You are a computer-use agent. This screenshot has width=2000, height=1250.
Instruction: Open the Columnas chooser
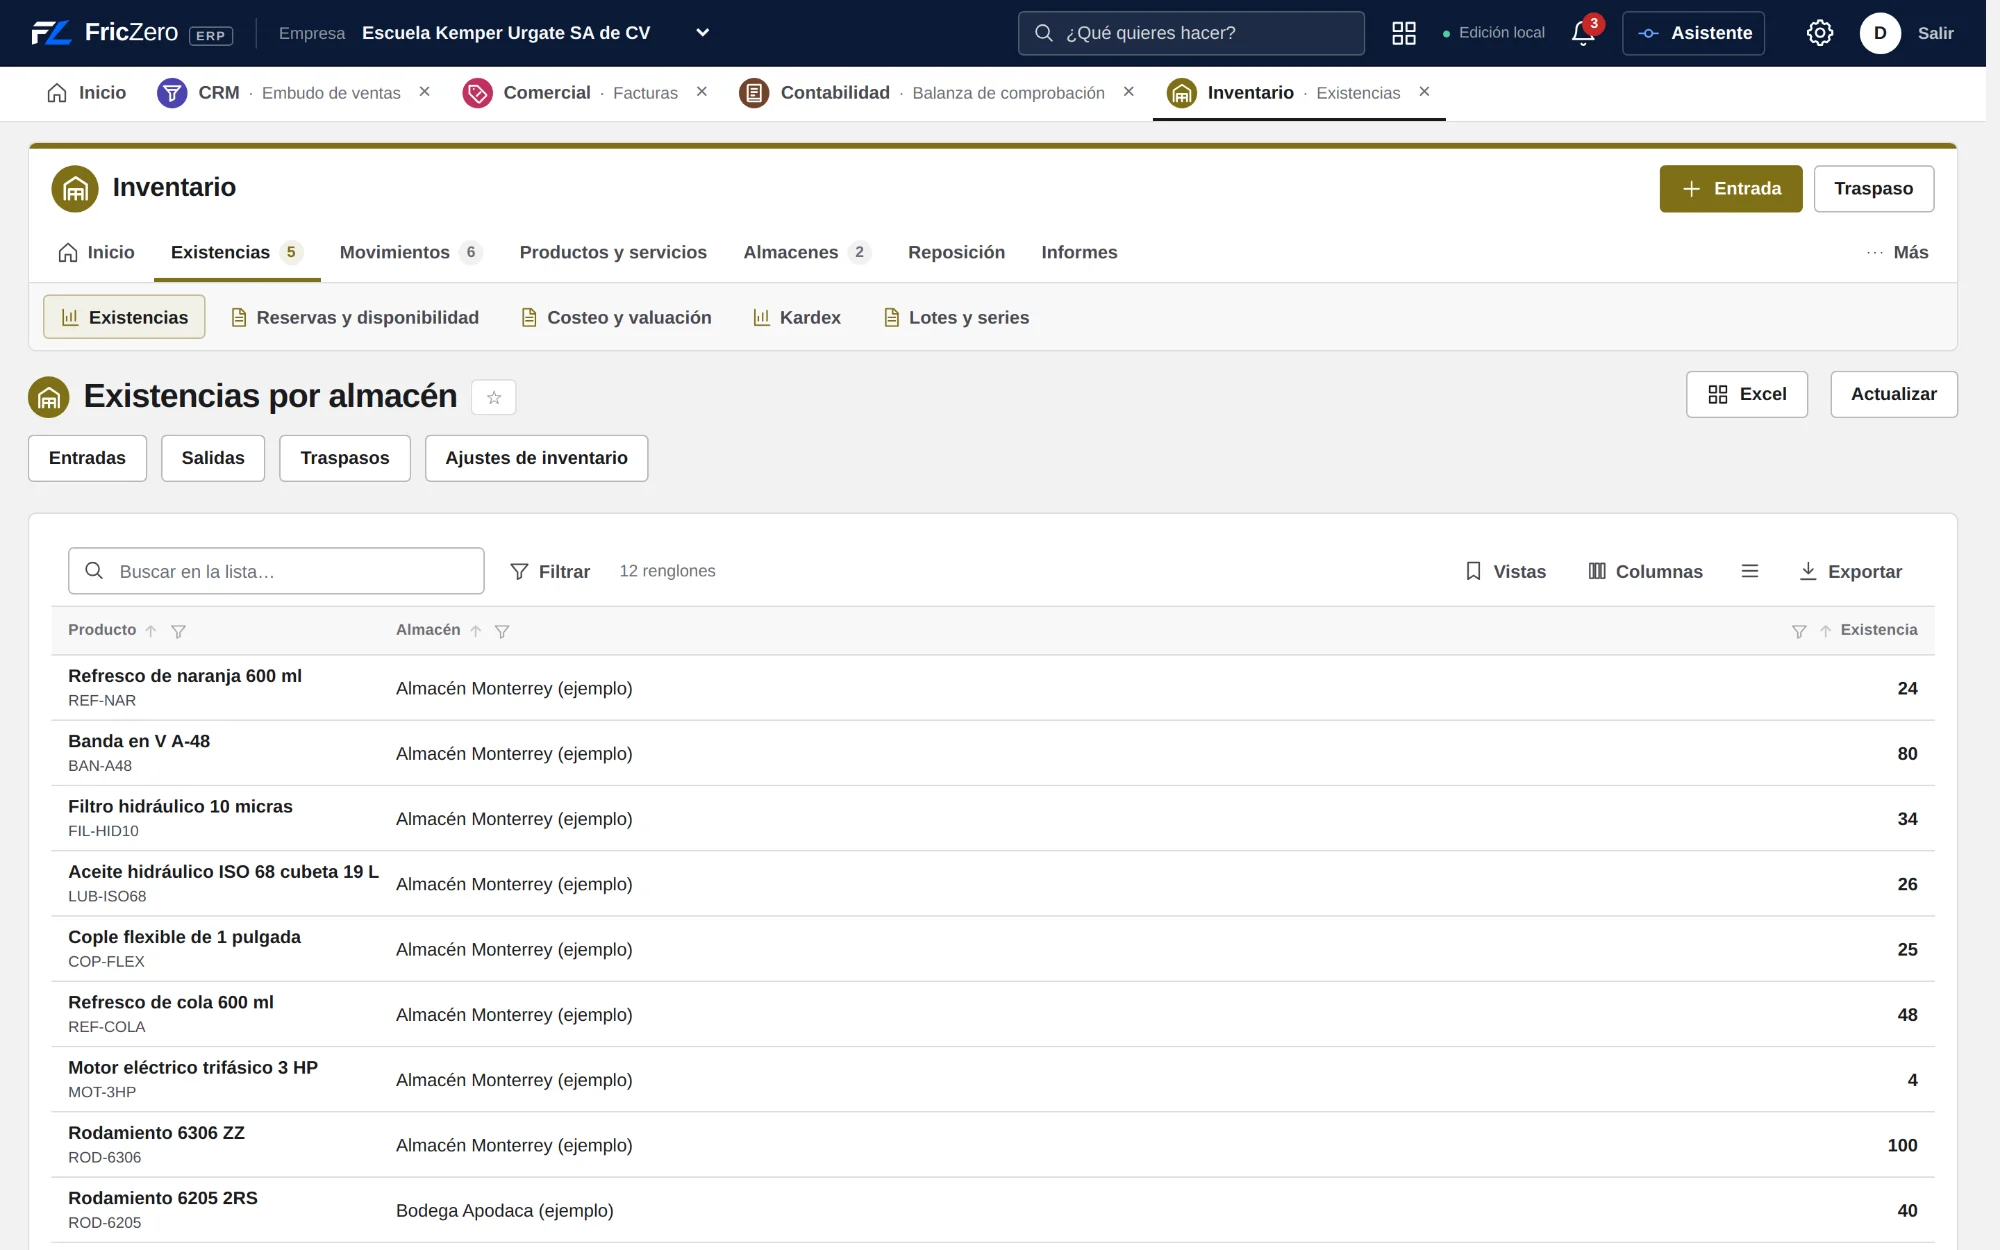1645,571
